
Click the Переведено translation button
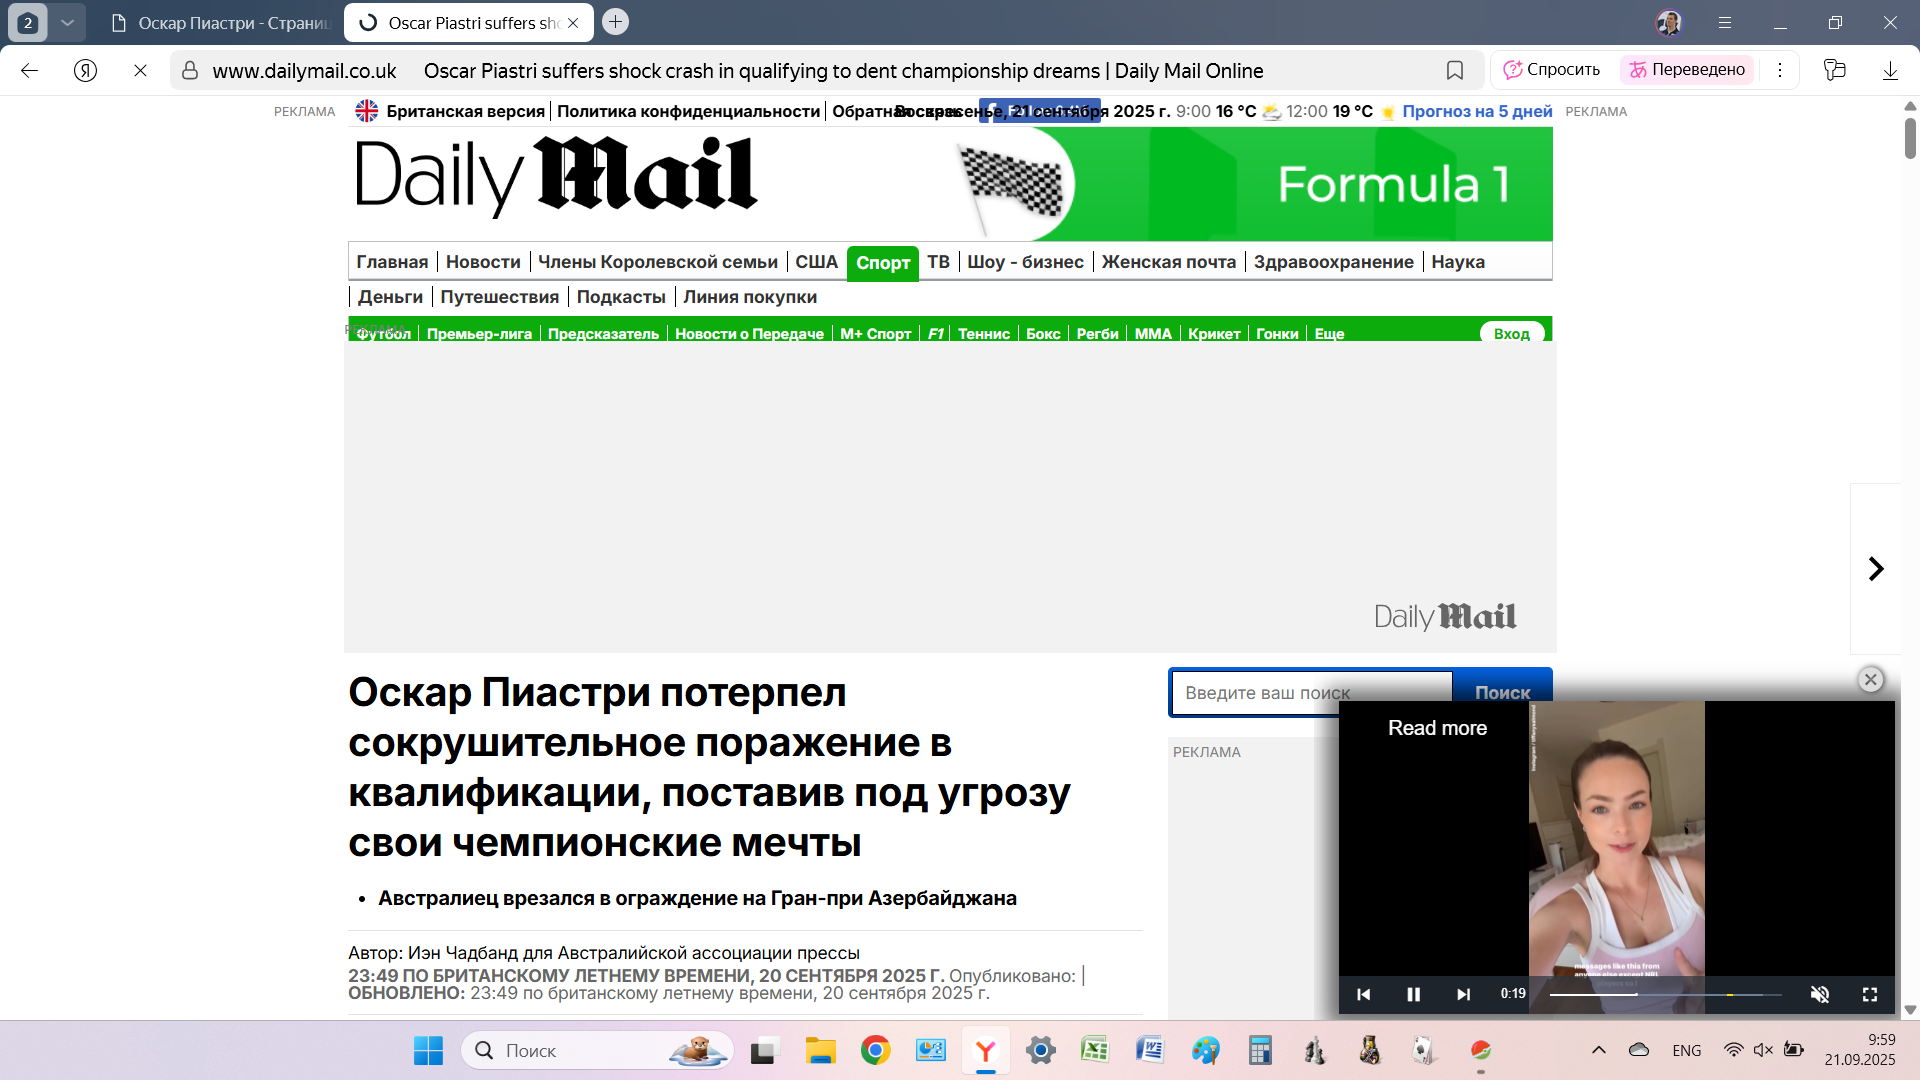pos(1687,69)
